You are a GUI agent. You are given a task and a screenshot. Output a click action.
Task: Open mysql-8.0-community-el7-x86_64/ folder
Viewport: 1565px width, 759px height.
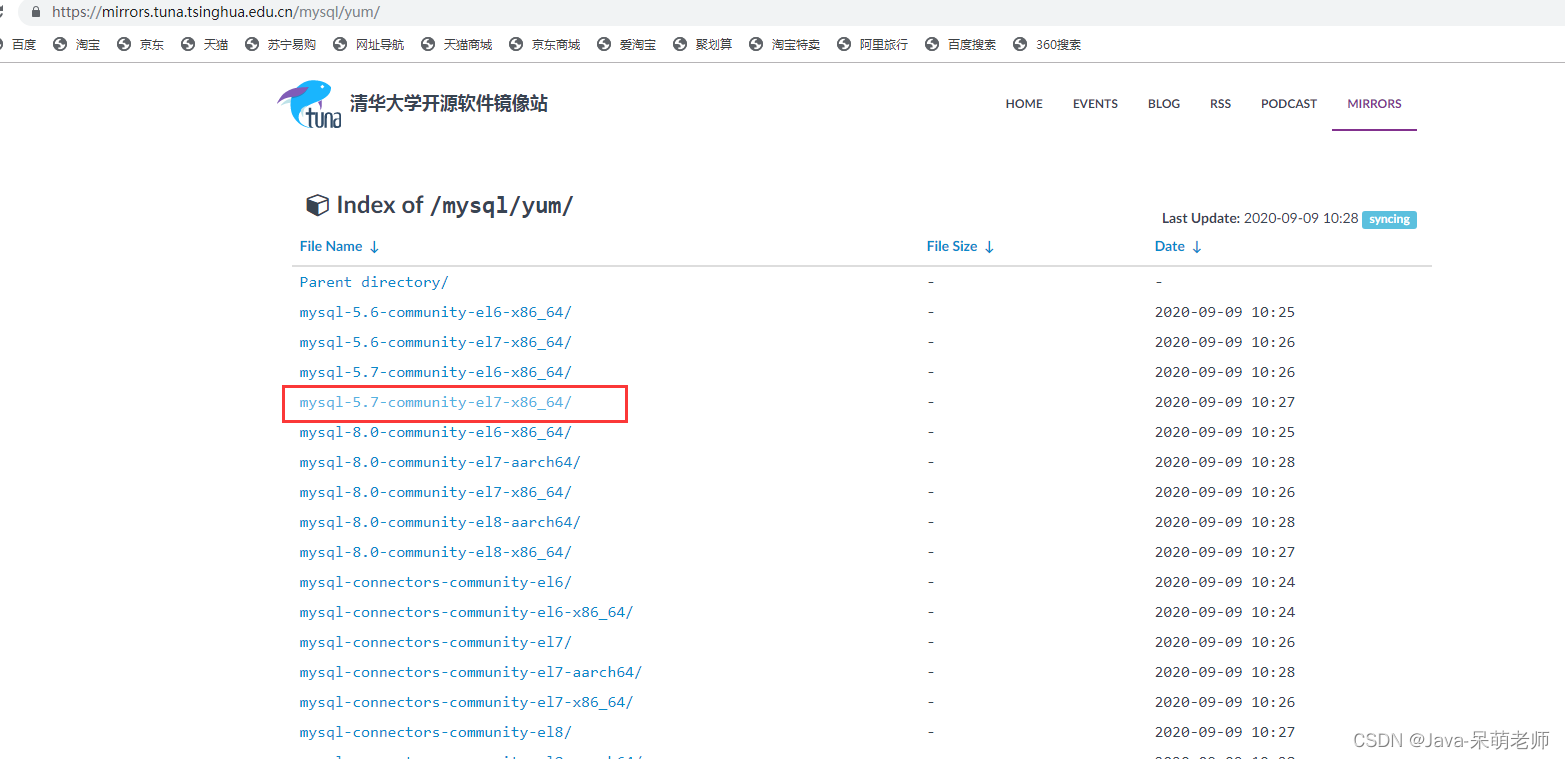[x=436, y=492]
